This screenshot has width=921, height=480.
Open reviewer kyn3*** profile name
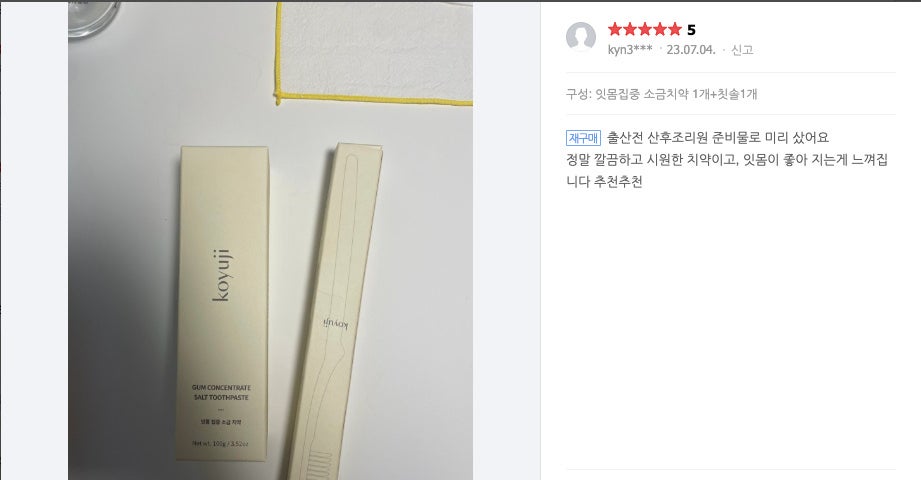tap(630, 49)
